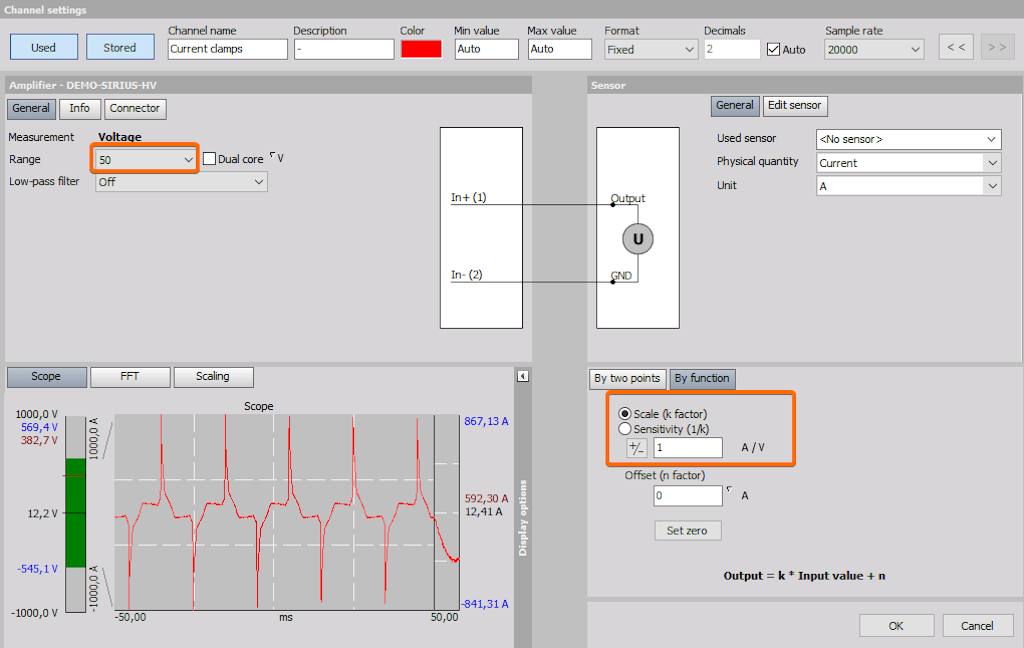Click the 12,2 V reading
Viewport: 1024px width, 648px height.
click(x=42, y=513)
